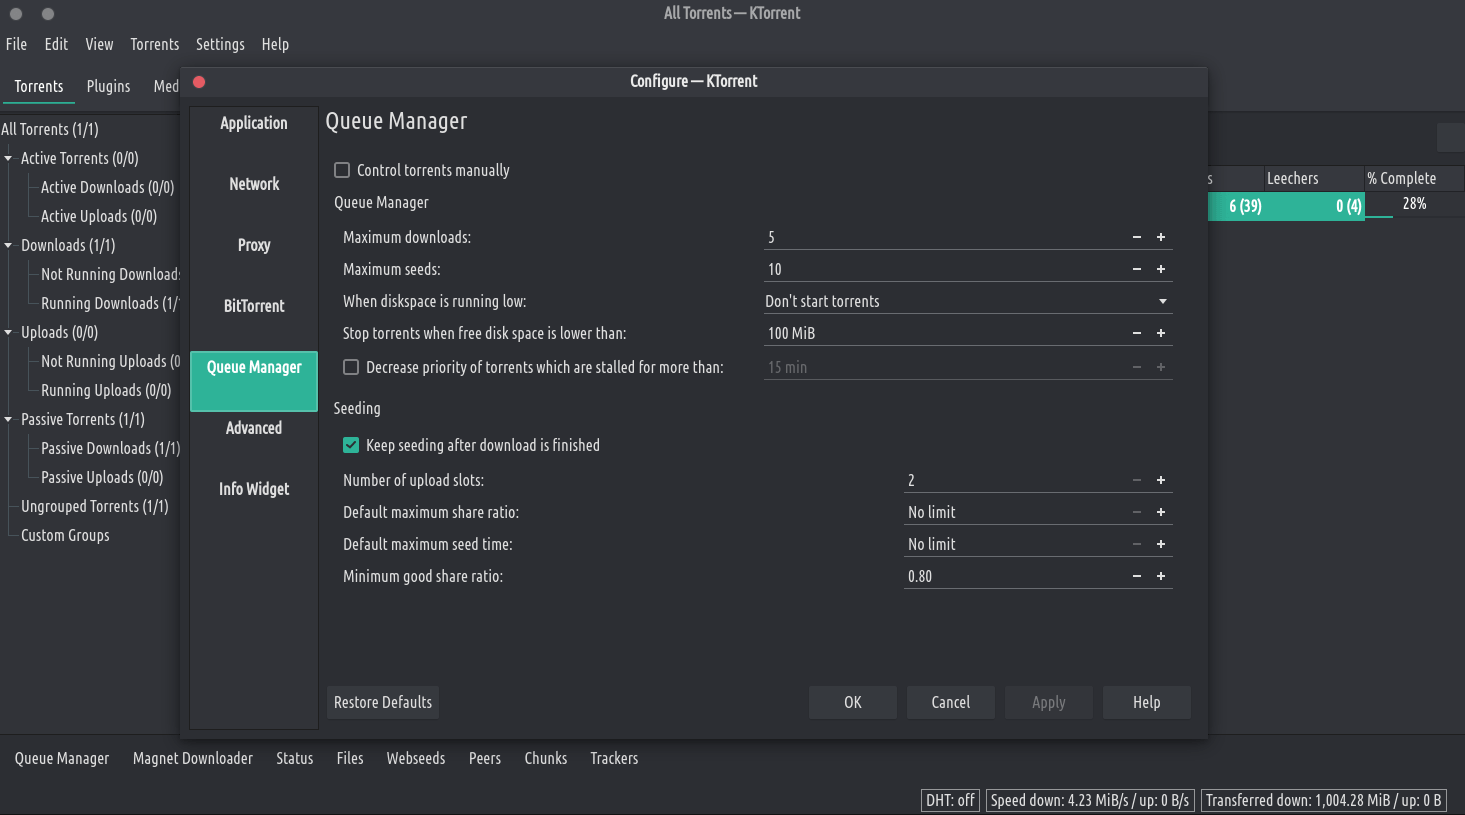Increase Default maximum share ratio

tap(1161, 512)
